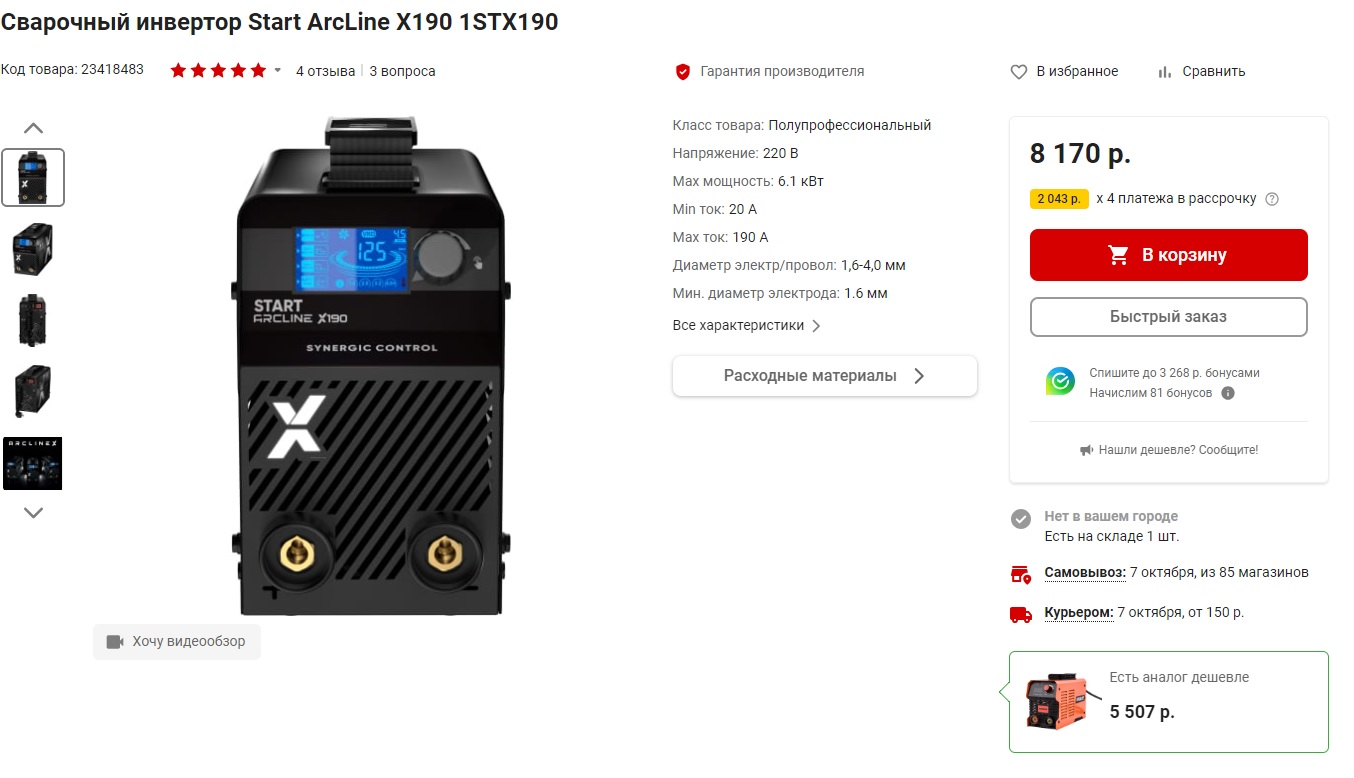Select the second product thumbnail
The width and height of the screenshot is (1354, 778).
point(33,249)
